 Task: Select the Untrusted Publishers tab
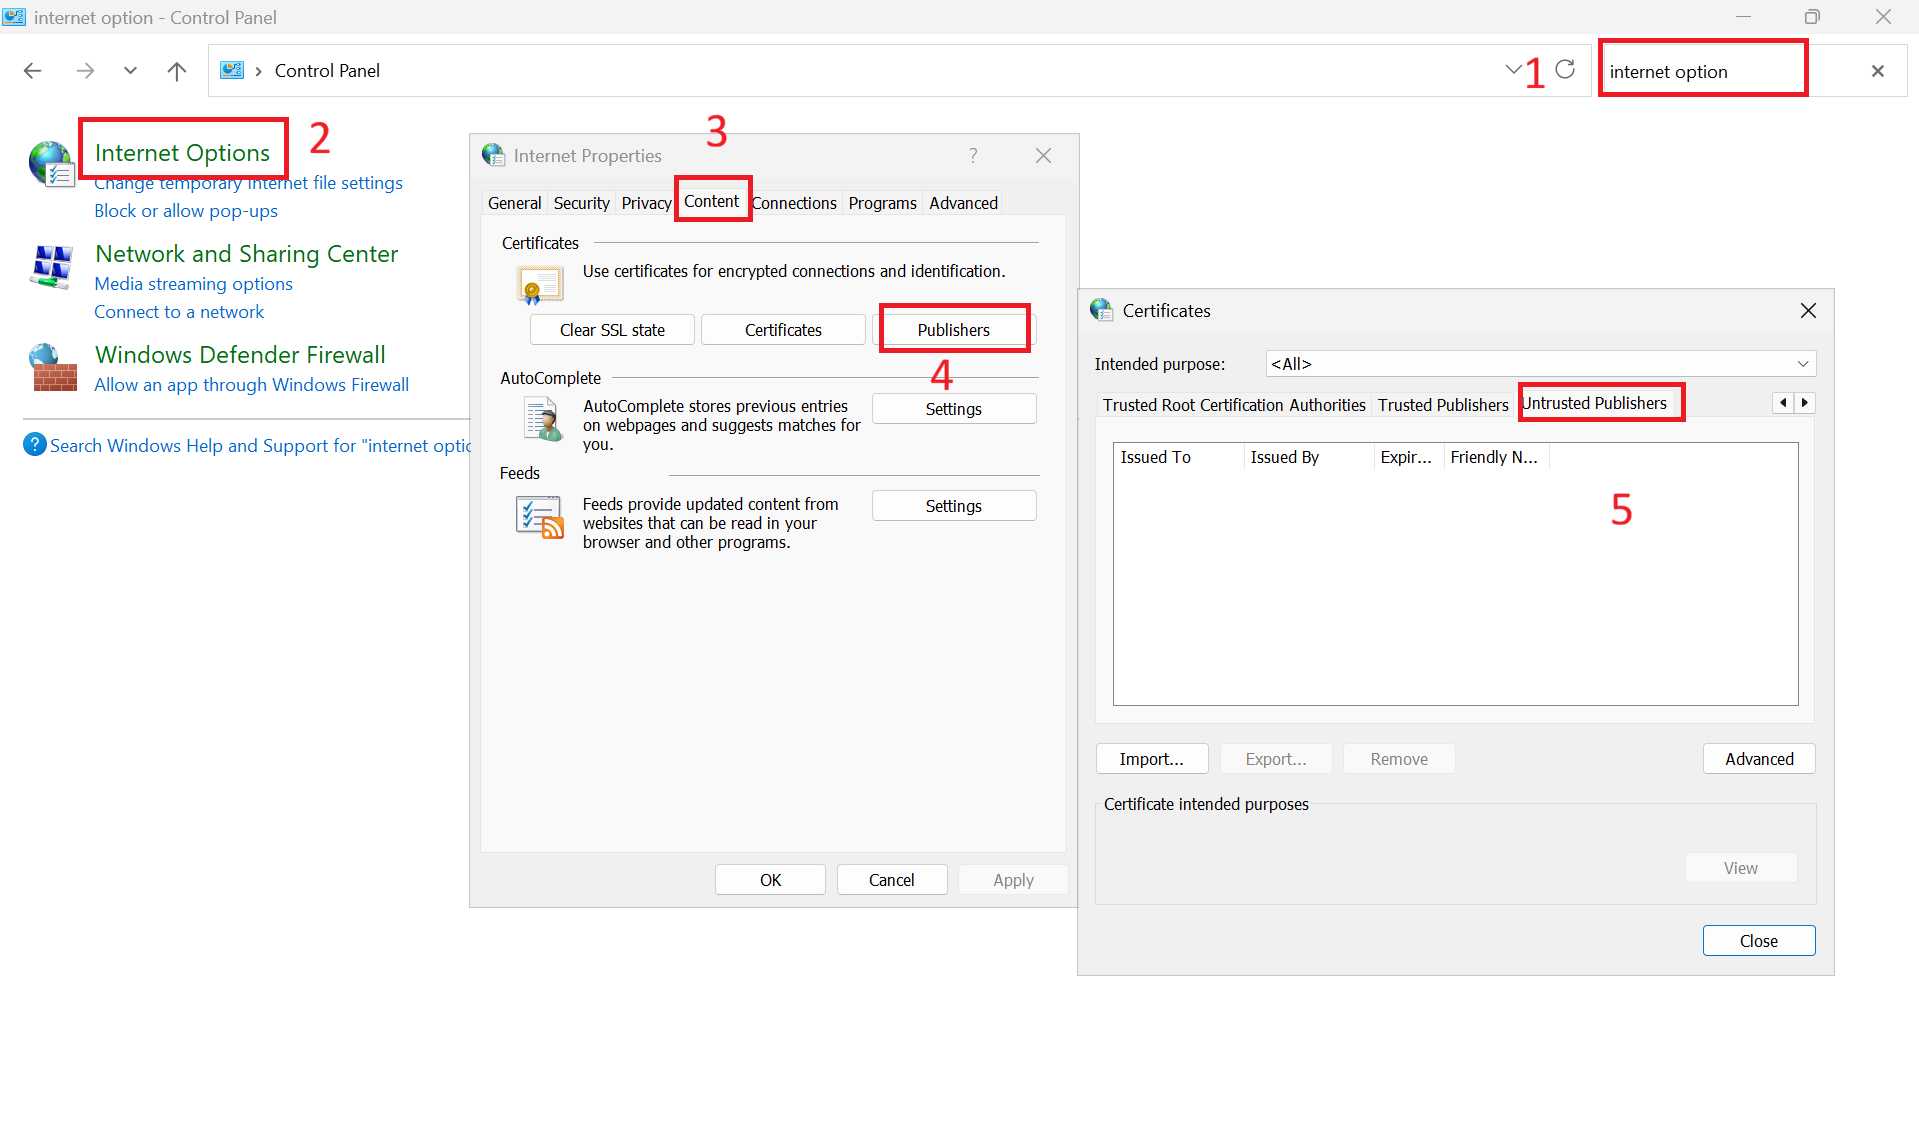tap(1594, 403)
